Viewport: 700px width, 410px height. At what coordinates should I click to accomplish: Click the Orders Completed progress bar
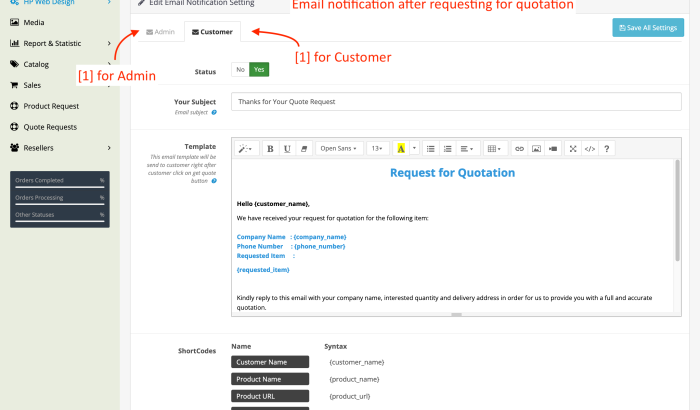tap(60, 188)
